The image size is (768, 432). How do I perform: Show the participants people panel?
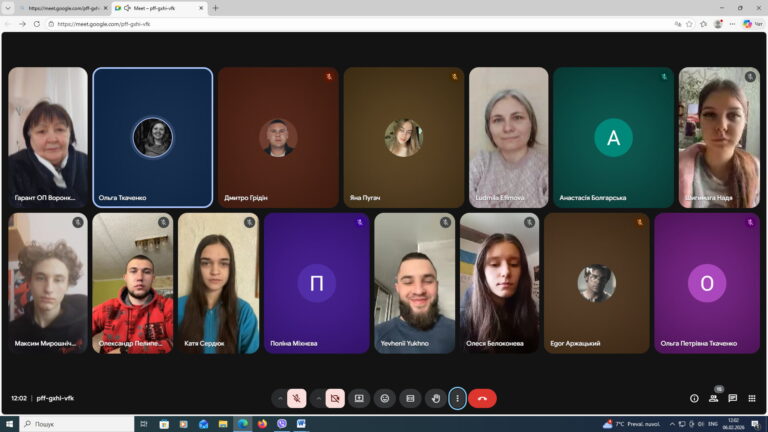click(x=713, y=398)
